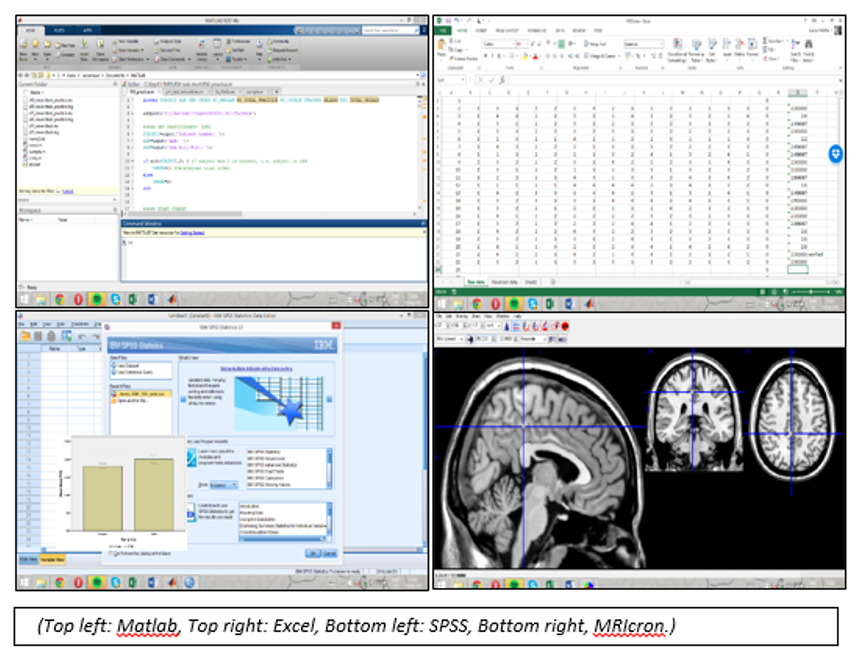Viewport: 862px width, 653px height.
Task: Click the Chrome icon in the MATLAB taskbar
Action: point(59,298)
